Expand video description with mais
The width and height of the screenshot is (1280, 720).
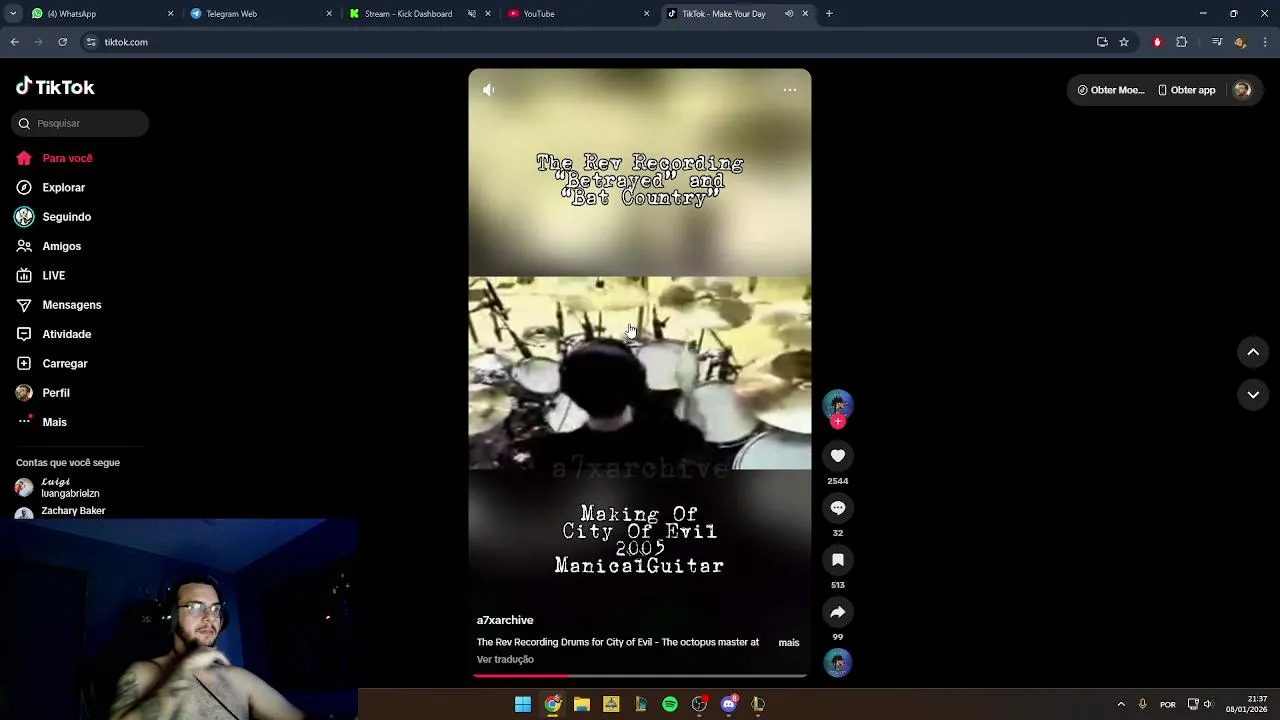coord(789,642)
